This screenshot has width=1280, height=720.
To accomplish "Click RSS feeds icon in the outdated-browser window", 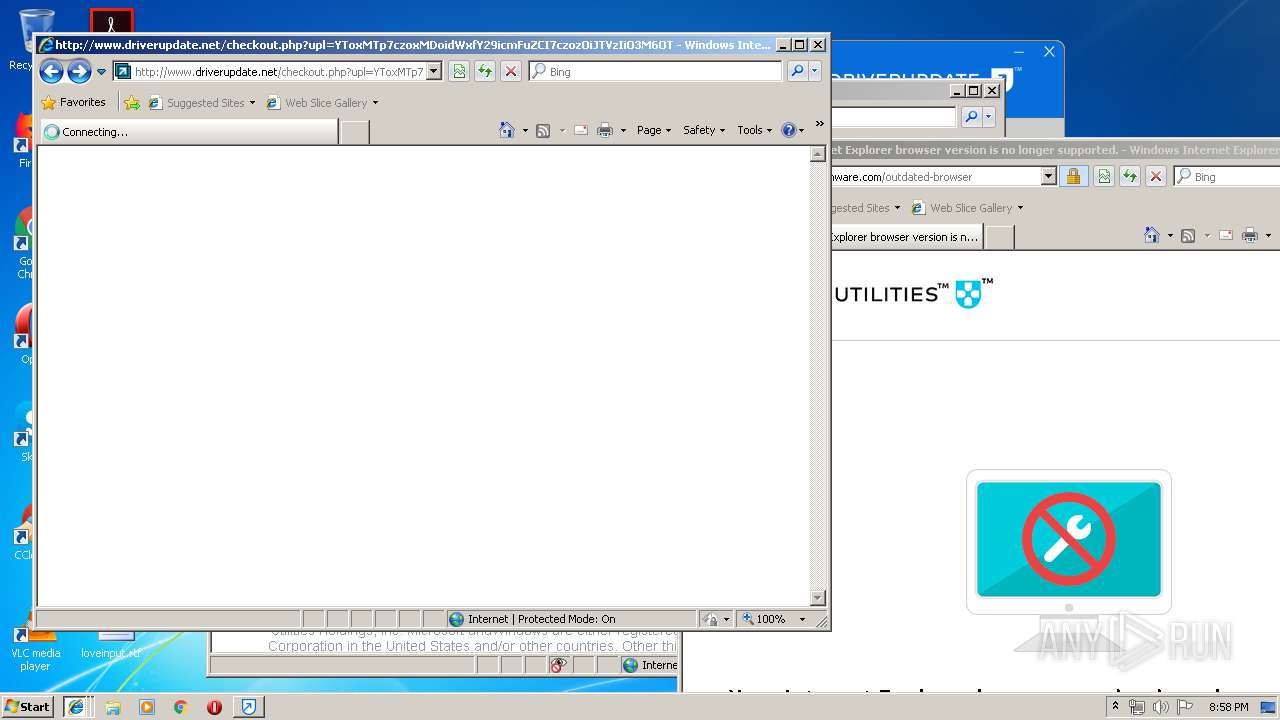I will tap(1188, 235).
